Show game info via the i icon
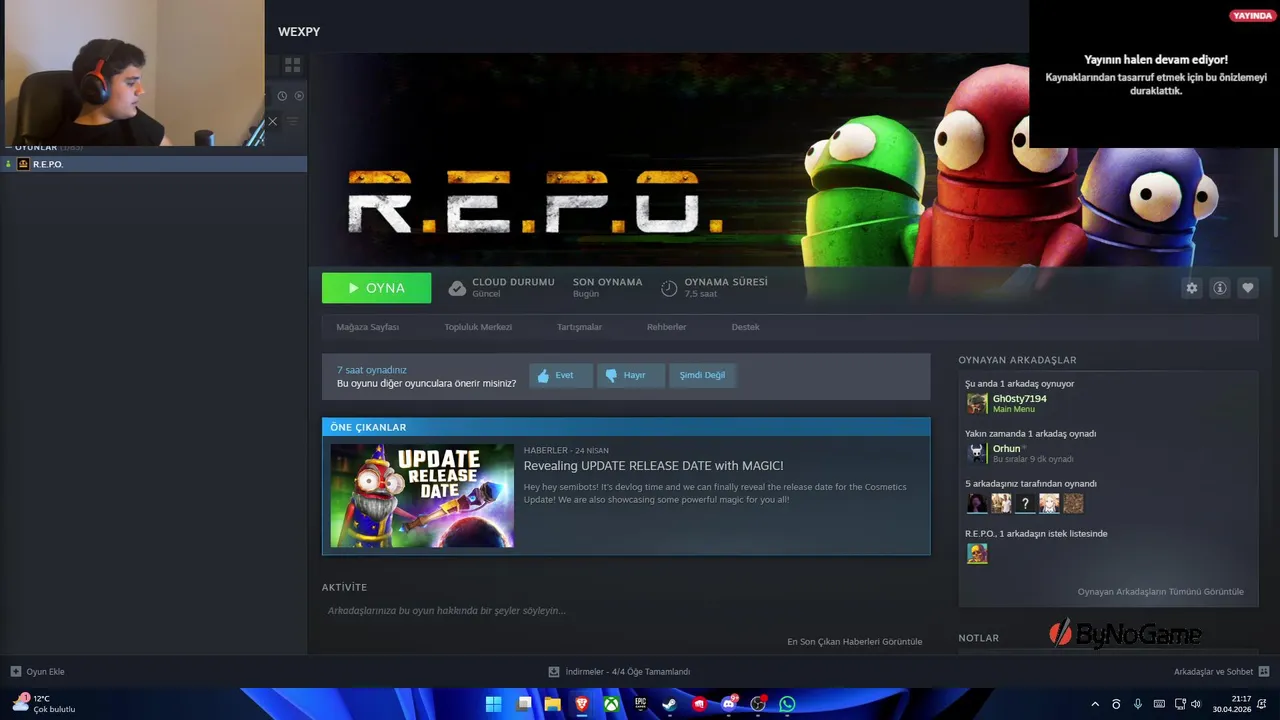 coord(1219,288)
